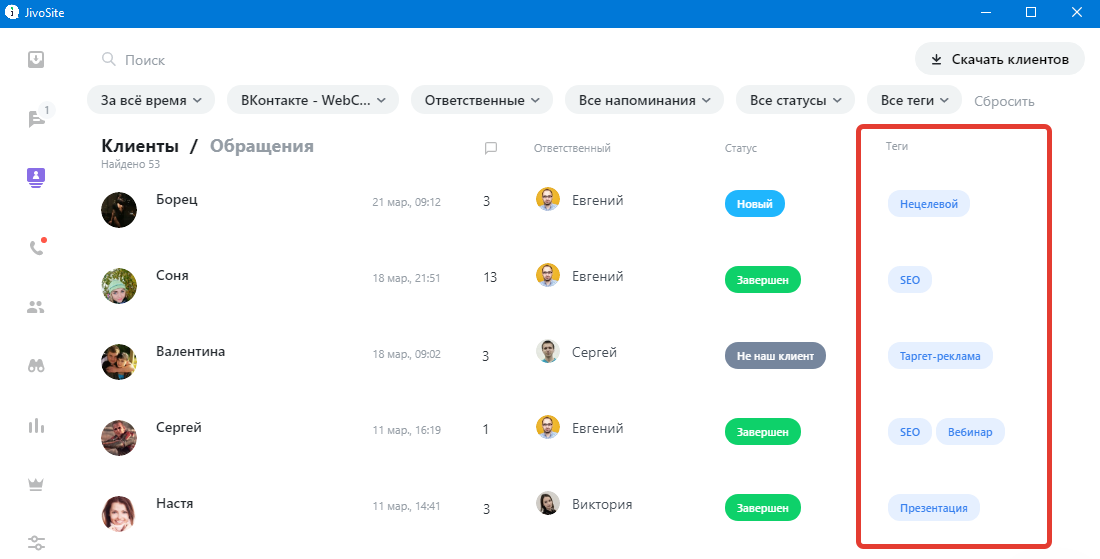Click the binoculars visitors icon

coord(36,366)
